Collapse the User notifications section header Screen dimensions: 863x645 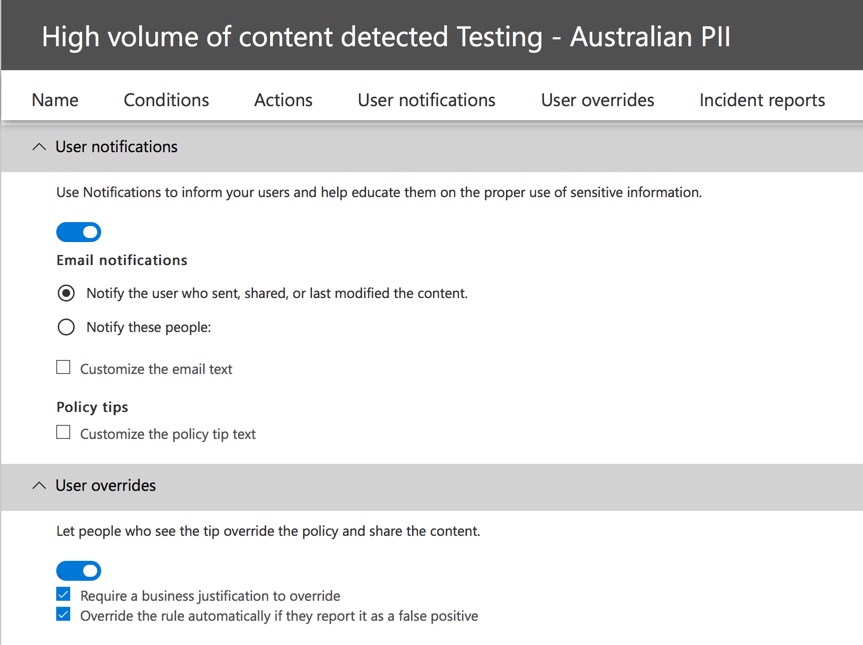(x=117, y=146)
